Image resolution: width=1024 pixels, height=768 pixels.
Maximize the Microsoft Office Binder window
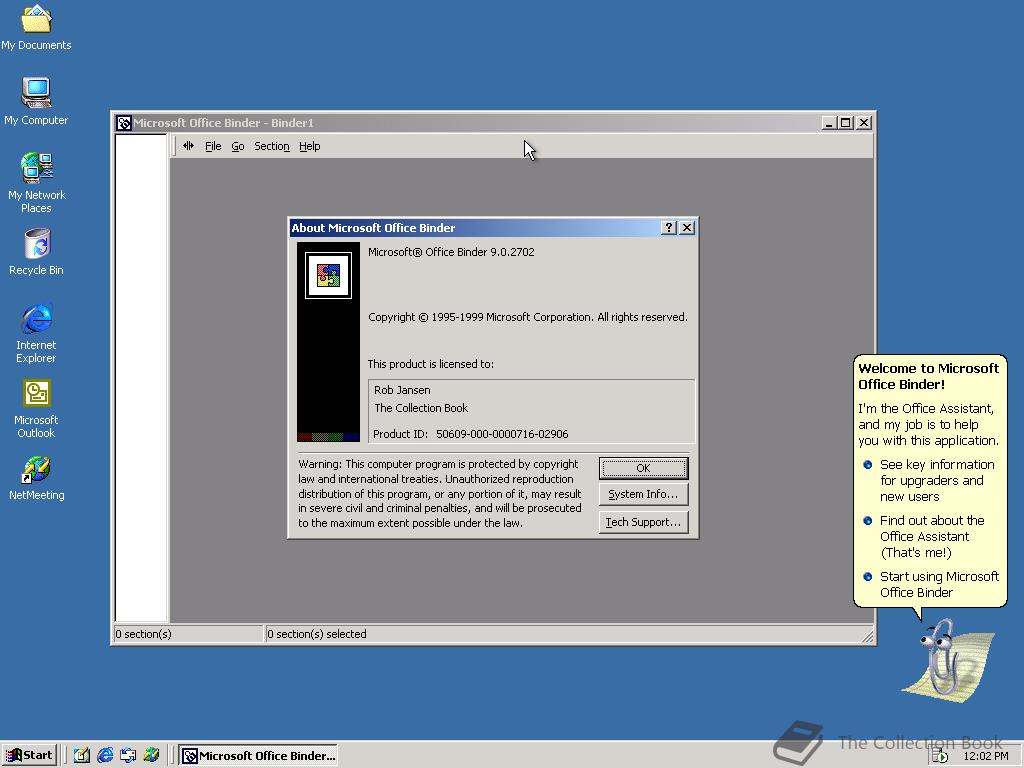tap(846, 123)
